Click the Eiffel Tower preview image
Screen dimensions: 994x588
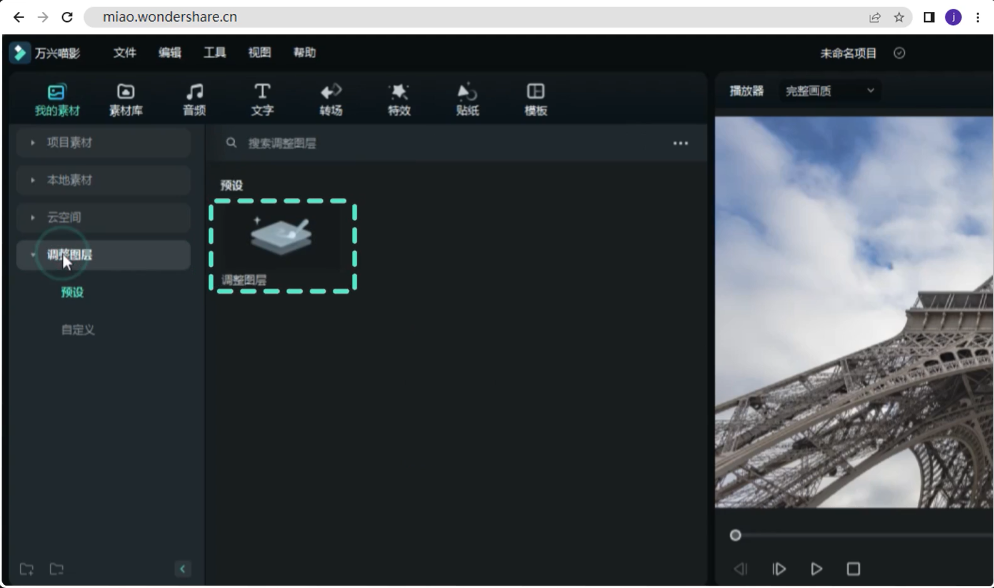[854, 312]
